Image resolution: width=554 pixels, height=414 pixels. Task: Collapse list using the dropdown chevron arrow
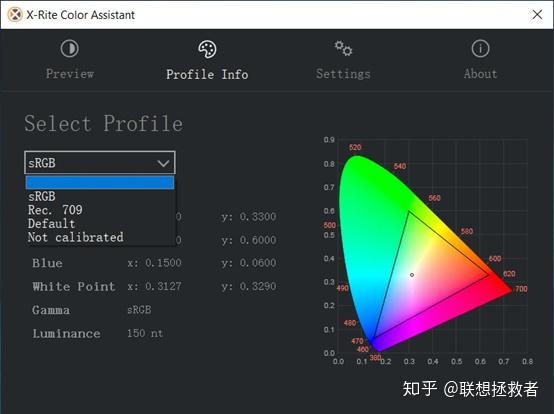pyautogui.click(x=163, y=163)
